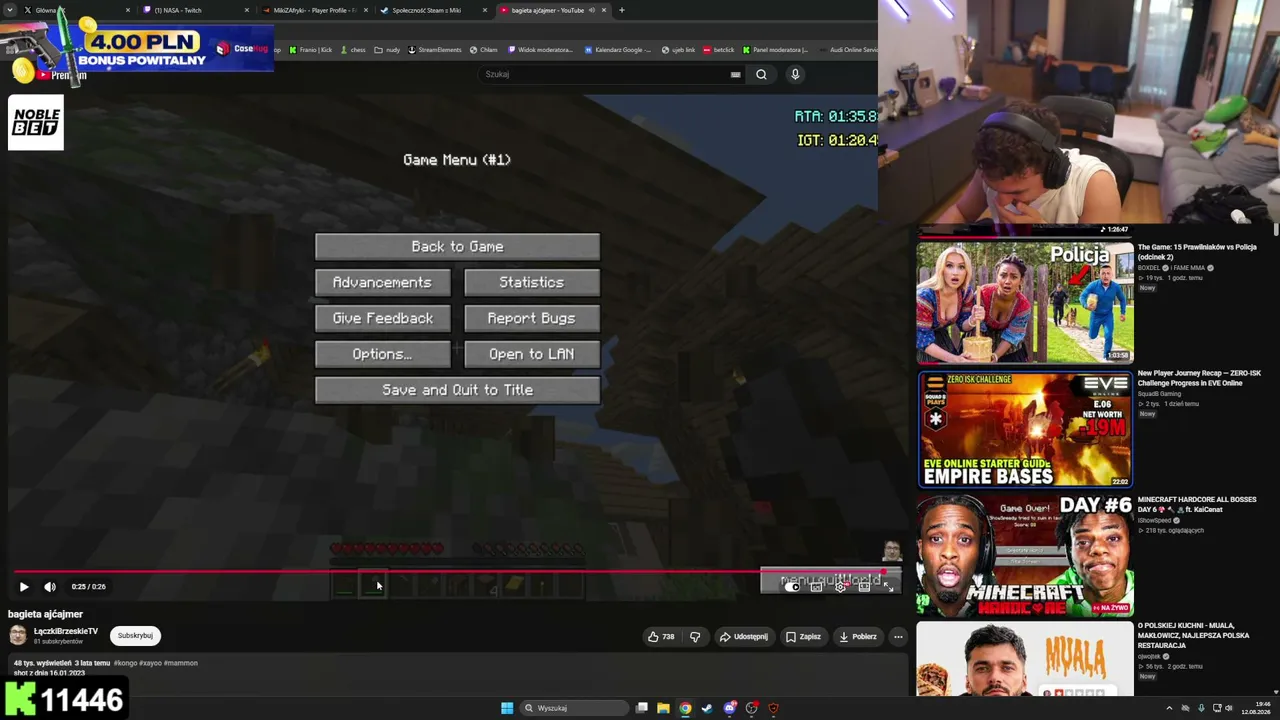Open Windows Start menu
Screen dimensions: 1280x720
point(507,708)
